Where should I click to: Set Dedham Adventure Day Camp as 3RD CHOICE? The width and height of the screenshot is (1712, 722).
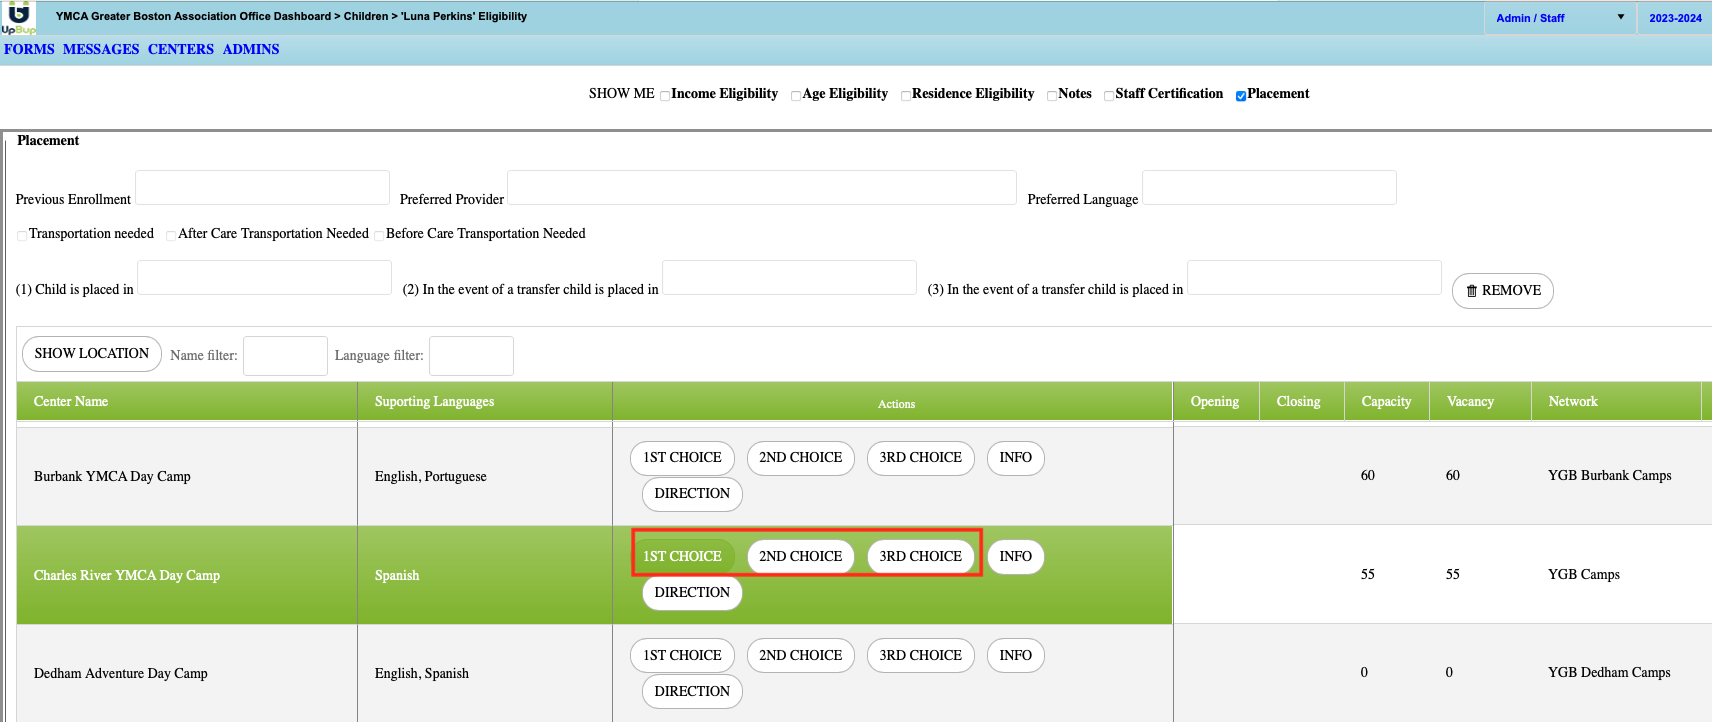[x=920, y=656]
